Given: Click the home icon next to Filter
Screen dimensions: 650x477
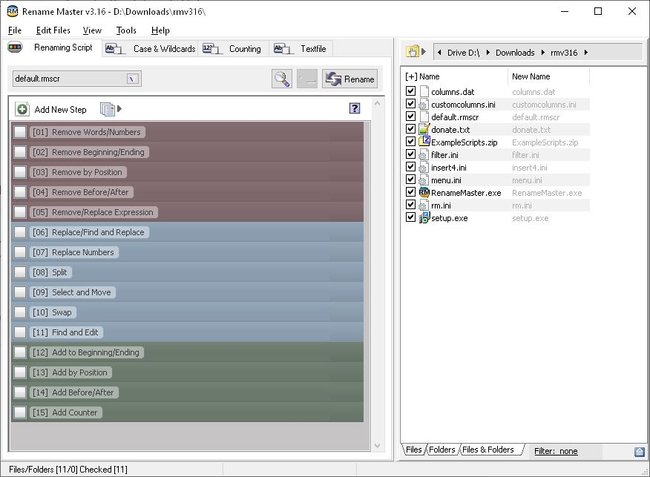Looking at the screenshot, I should click(639, 451).
